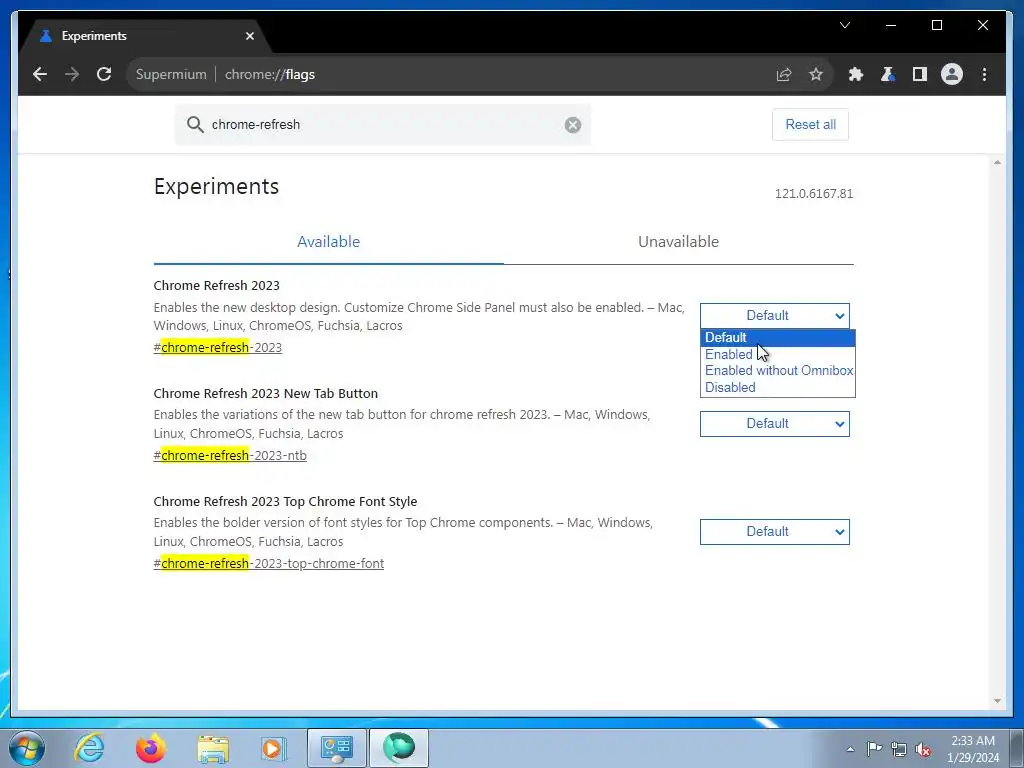Launch Internet Explorer from taskbar
Viewport: 1024px width, 768px height.
pyautogui.click(x=89, y=748)
